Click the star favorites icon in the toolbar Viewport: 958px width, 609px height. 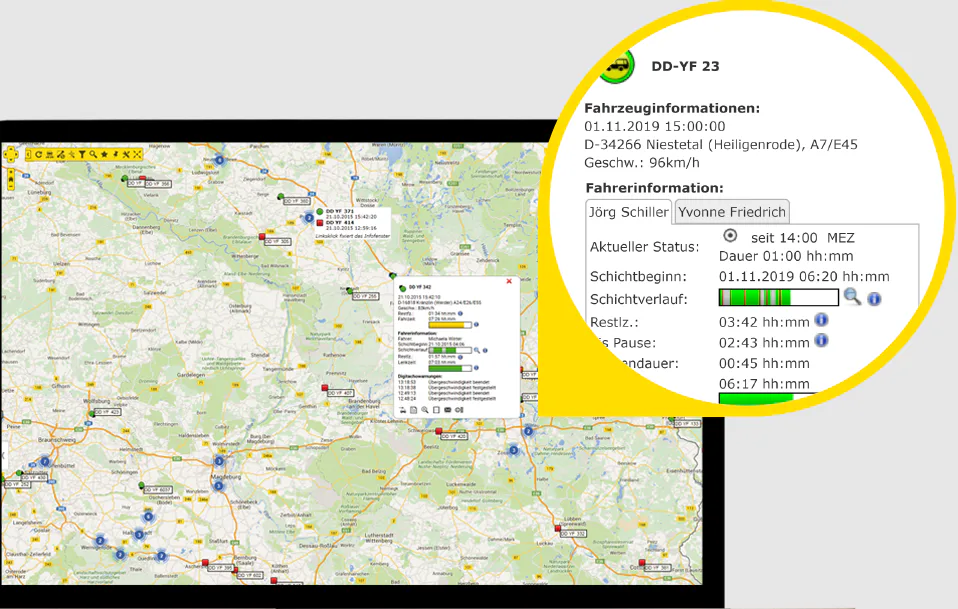(104, 155)
